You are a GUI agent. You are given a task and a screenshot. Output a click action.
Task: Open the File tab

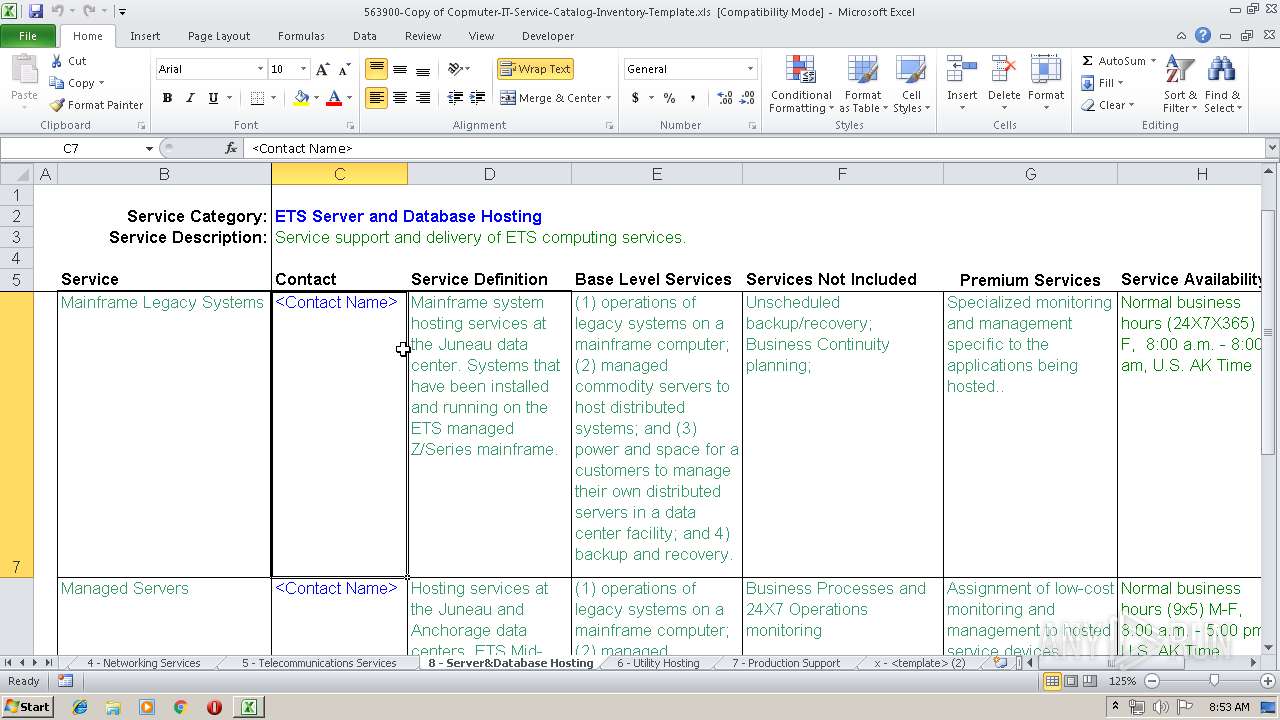pos(28,36)
